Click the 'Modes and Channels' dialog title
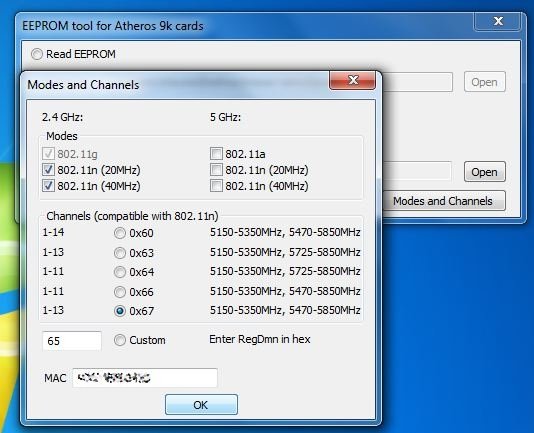This screenshot has width=534, height=433. 83,85
